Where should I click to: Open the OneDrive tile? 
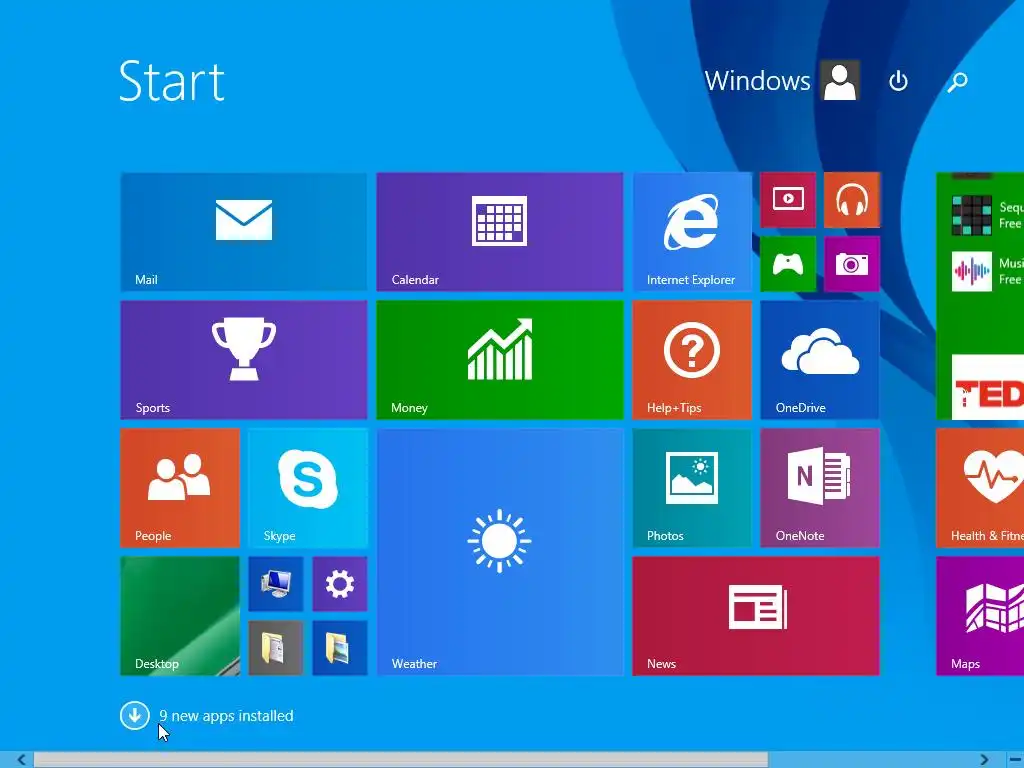pyautogui.click(x=820, y=360)
